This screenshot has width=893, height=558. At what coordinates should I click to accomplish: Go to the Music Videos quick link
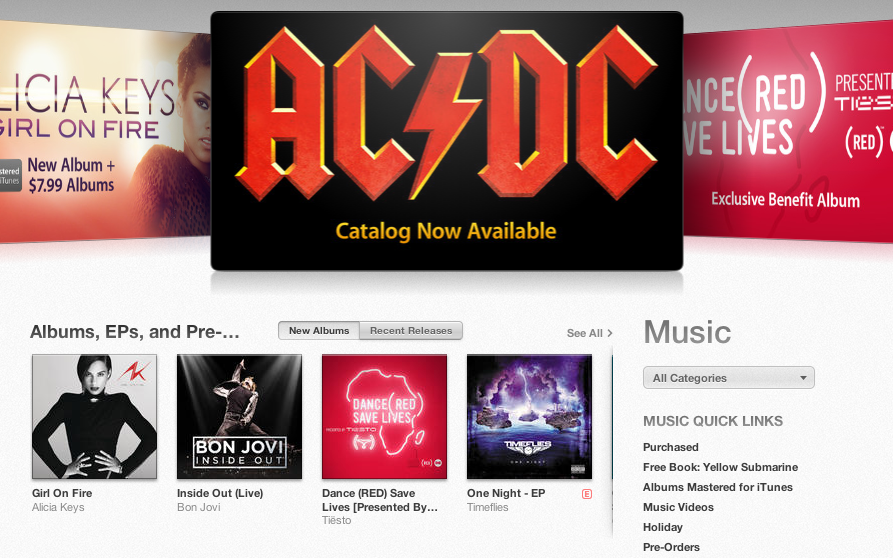pyautogui.click(x=678, y=507)
